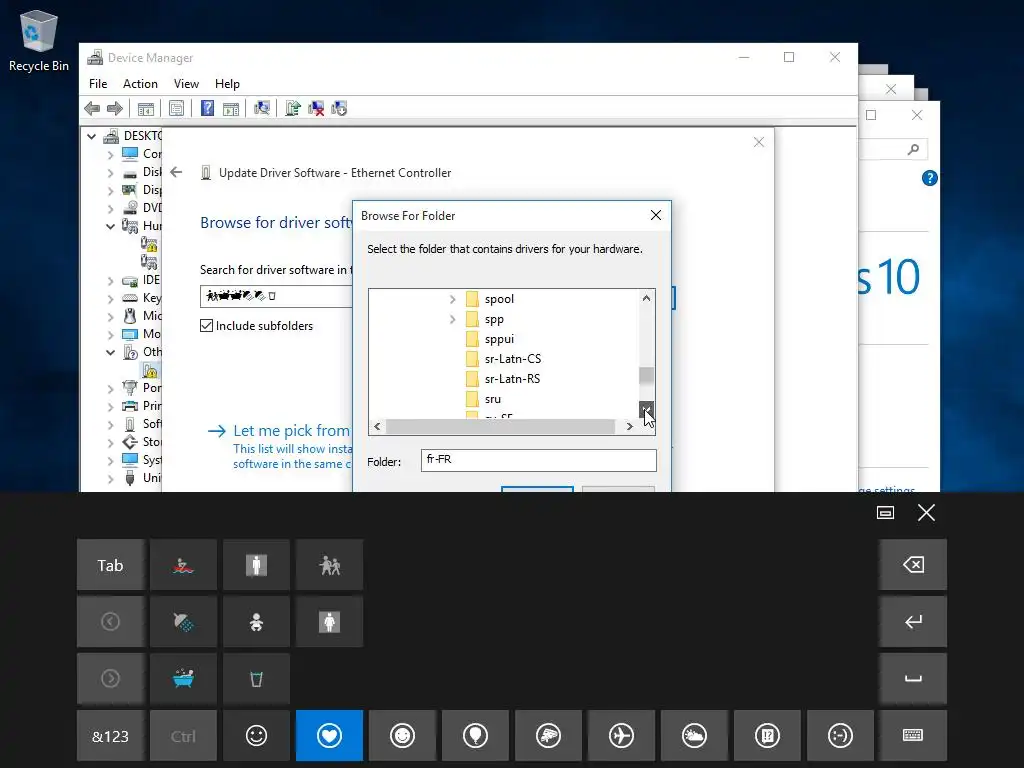This screenshot has width=1024, height=768.
Task: Expand the Keyboards 'Key' tree node
Action: point(110,298)
